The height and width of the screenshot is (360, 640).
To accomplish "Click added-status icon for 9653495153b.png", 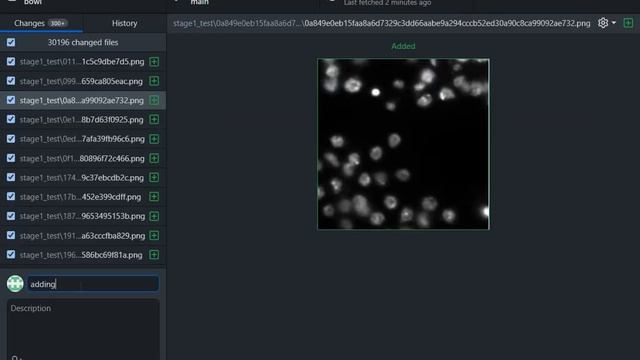I will pyautogui.click(x=154, y=216).
